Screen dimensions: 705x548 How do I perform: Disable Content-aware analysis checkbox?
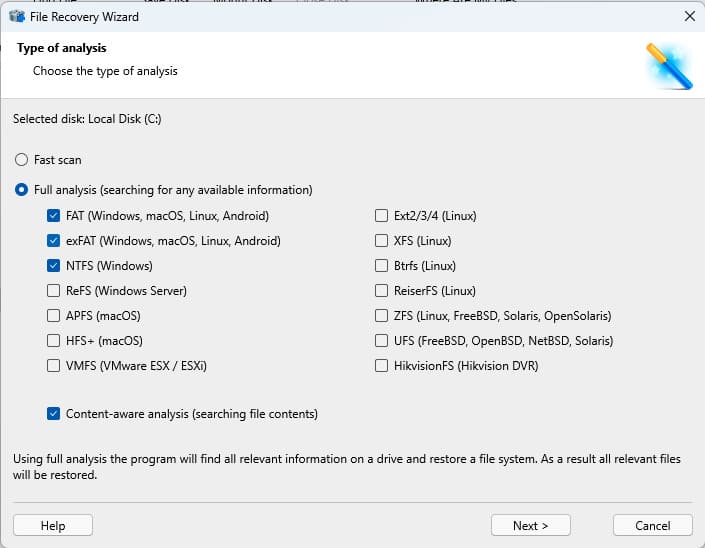tap(53, 413)
